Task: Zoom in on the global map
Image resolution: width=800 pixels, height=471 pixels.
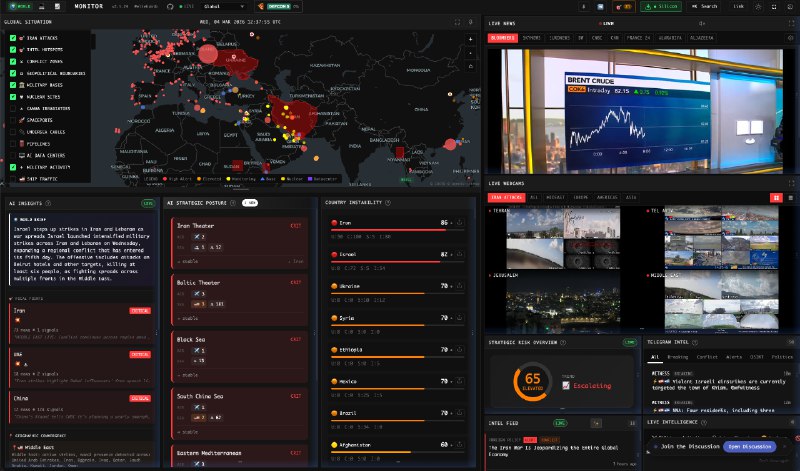Action: click(x=470, y=39)
